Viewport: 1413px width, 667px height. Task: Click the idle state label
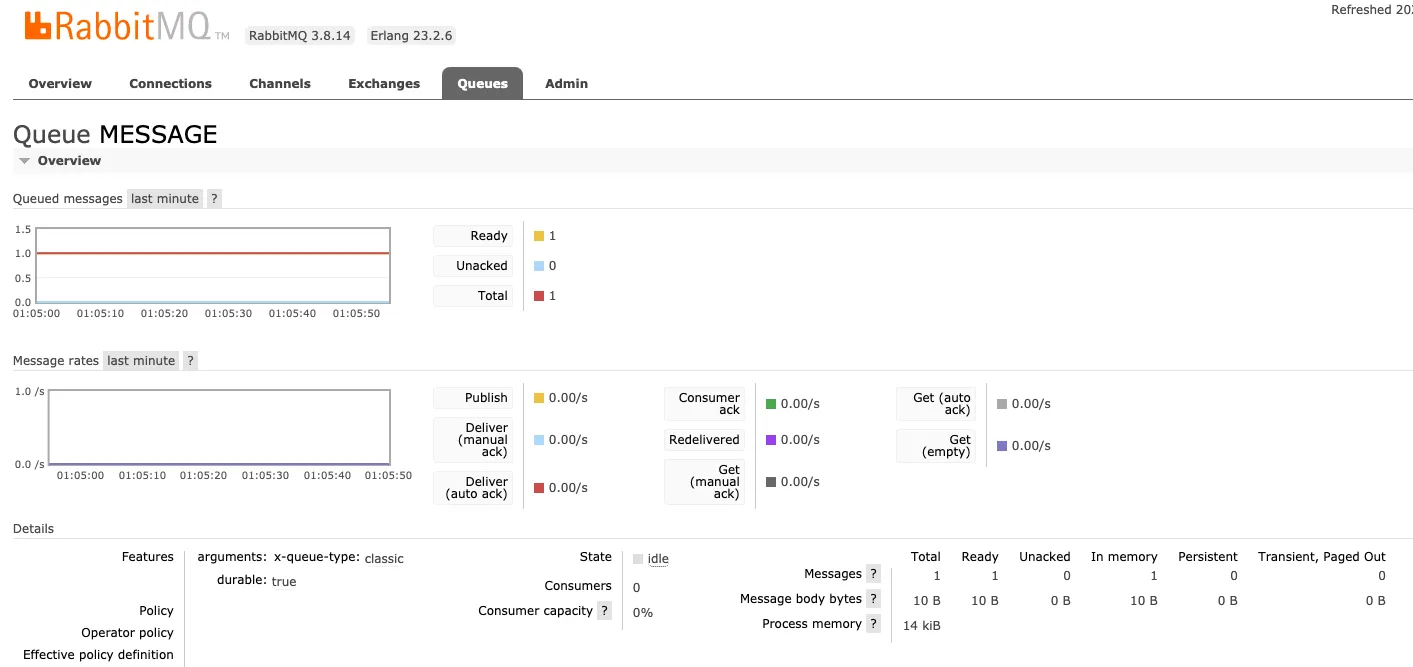tap(658, 559)
